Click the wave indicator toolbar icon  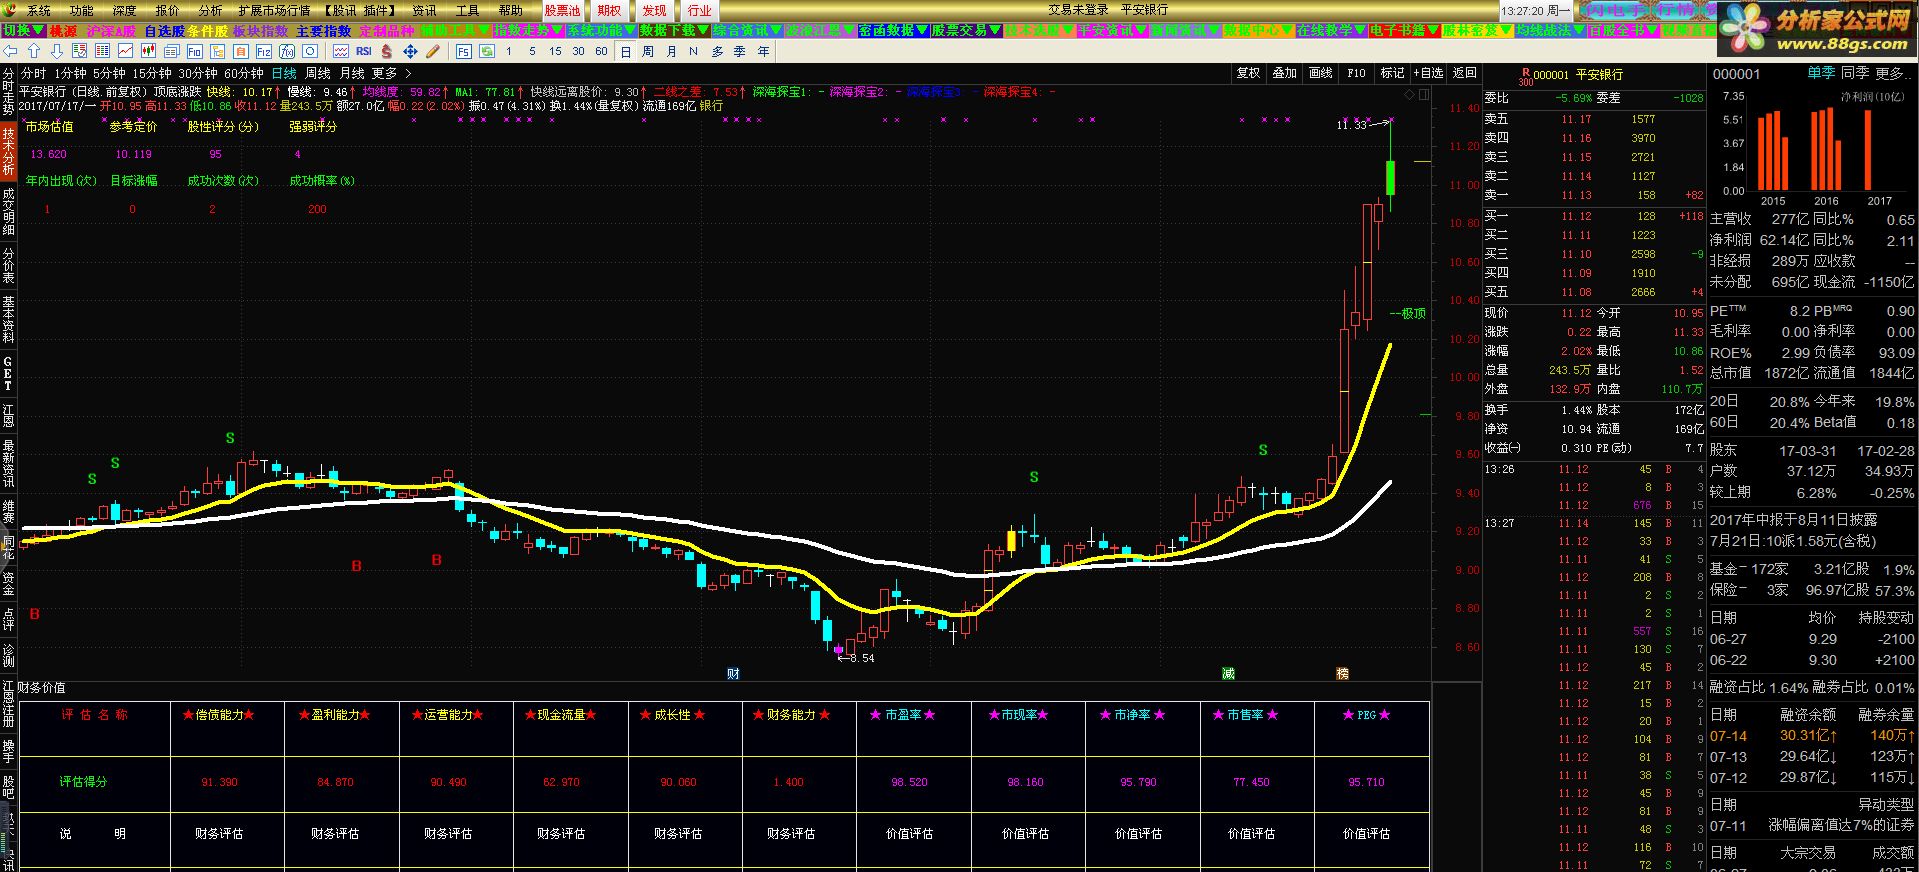[x=341, y=51]
